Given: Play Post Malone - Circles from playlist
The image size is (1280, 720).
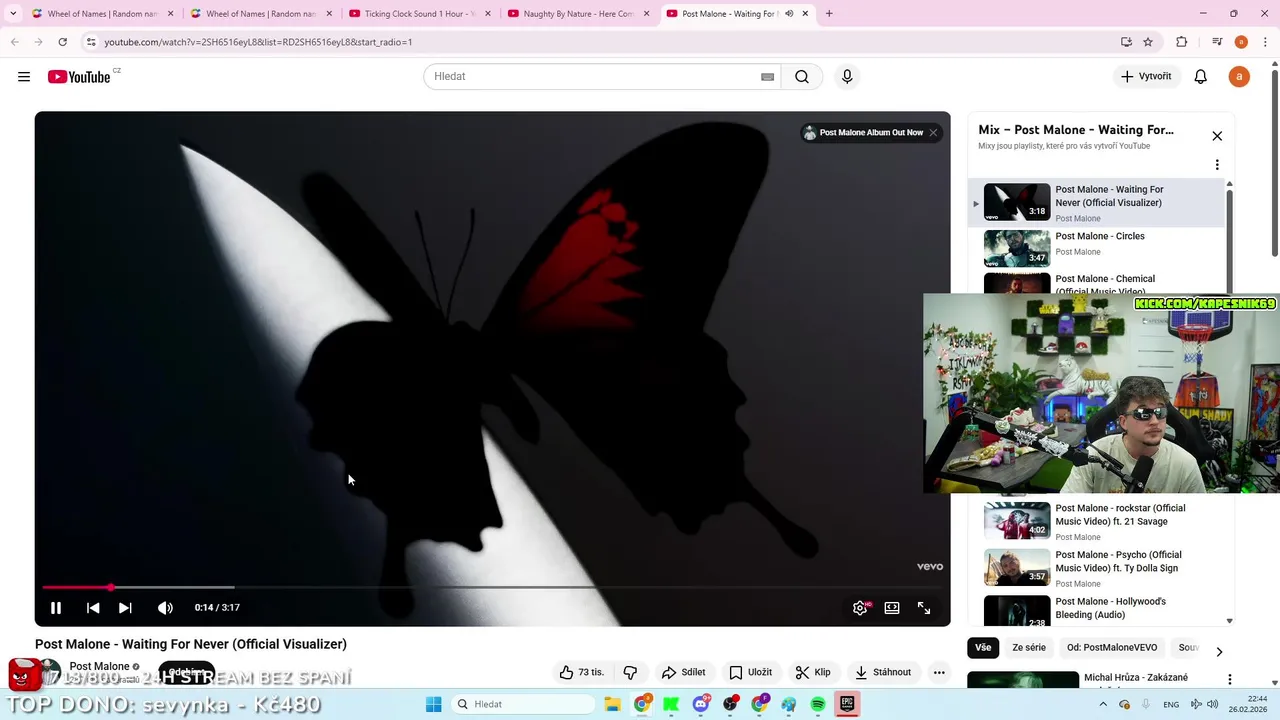Looking at the screenshot, I should click(1097, 248).
